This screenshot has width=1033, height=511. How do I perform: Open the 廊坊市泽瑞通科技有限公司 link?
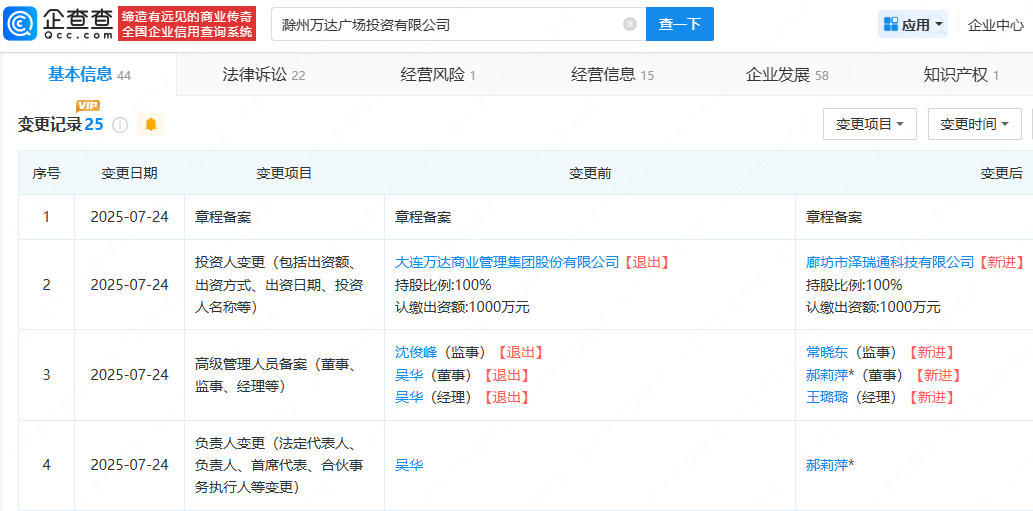click(889, 262)
